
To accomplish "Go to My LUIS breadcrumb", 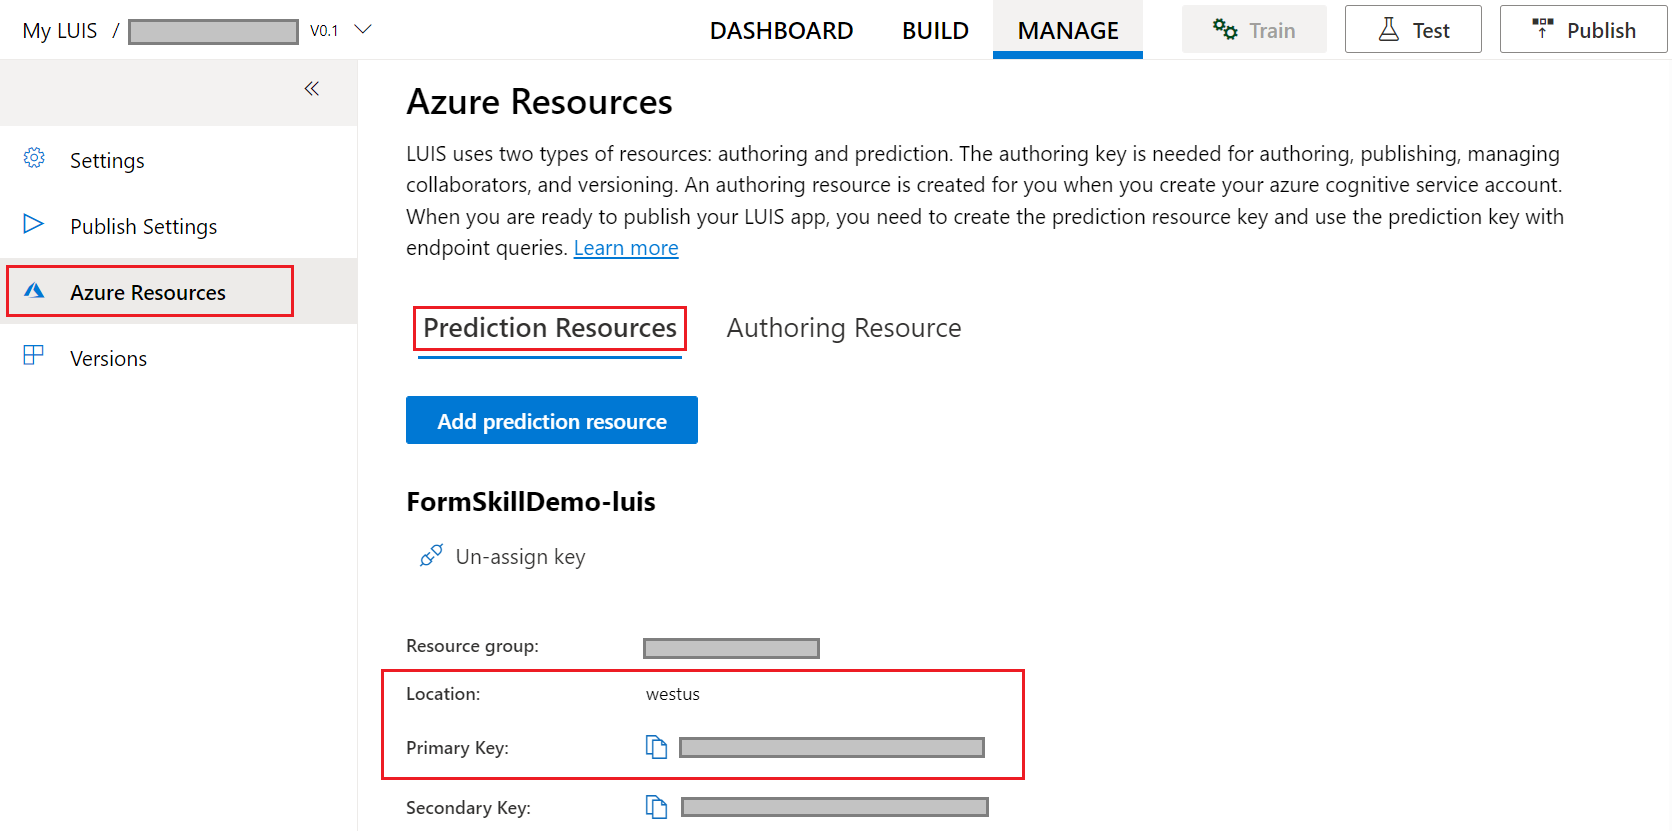I will click(x=60, y=31).
